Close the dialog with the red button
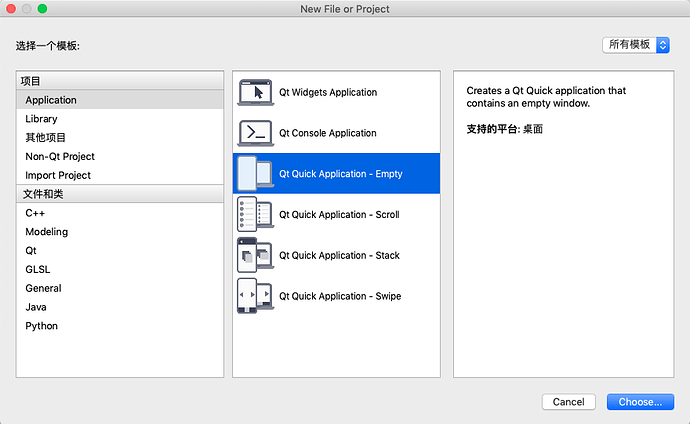Screen dimensions: 690x424 (11, 9)
